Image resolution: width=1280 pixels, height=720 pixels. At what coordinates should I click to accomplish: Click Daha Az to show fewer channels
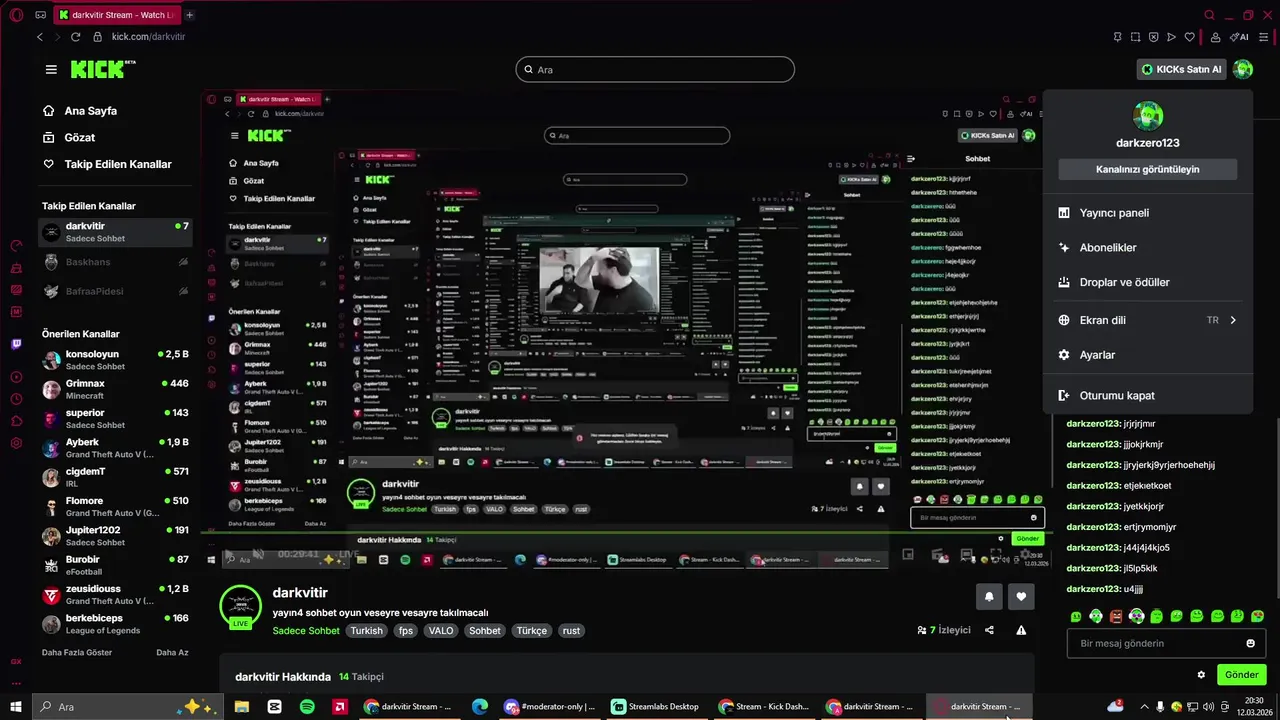pos(172,652)
